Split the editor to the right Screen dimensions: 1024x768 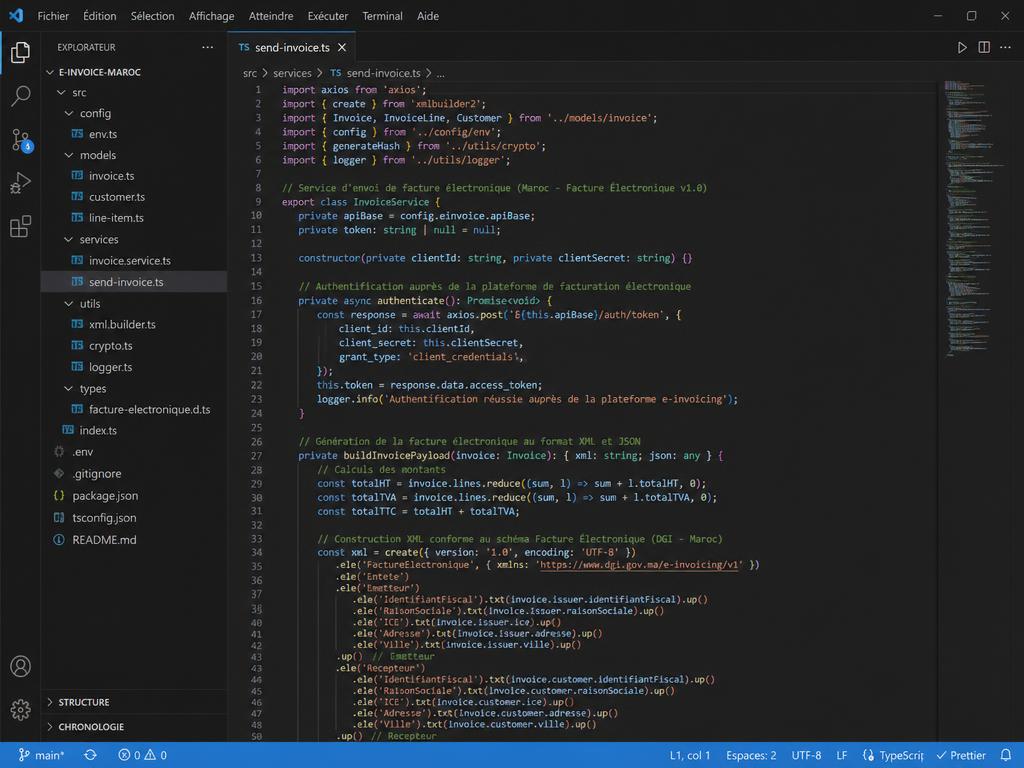click(984, 47)
